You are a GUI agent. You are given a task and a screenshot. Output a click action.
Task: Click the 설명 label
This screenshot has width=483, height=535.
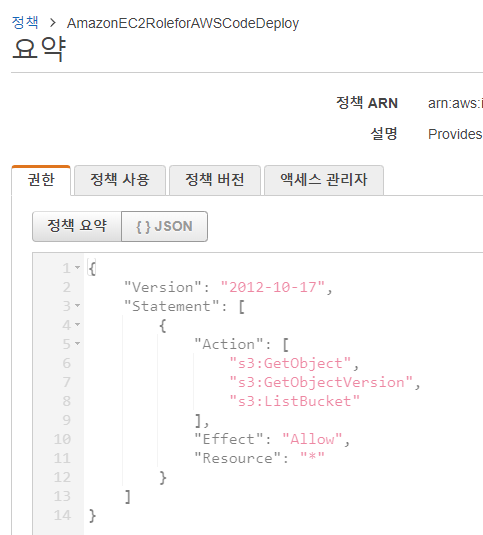coord(384,134)
